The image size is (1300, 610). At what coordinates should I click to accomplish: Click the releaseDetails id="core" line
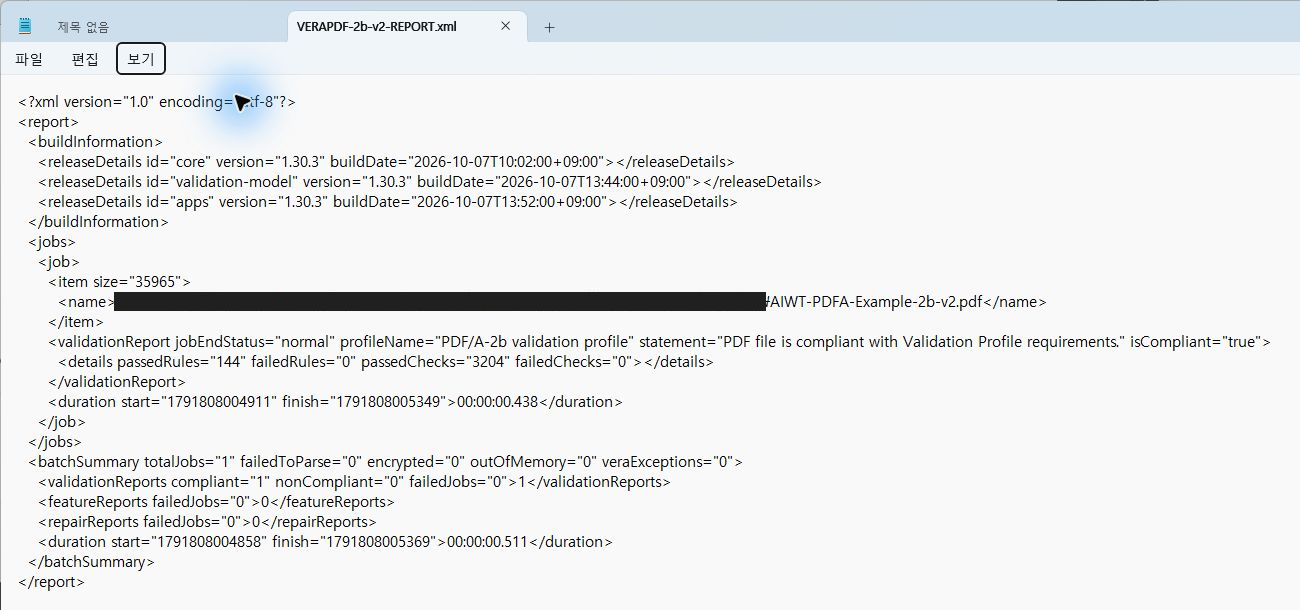(x=386, y=162)
